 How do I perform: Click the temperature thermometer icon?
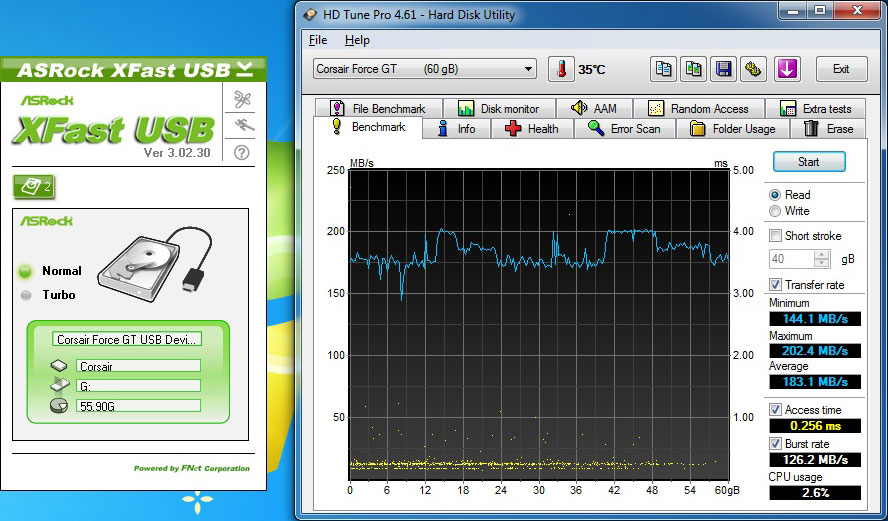pos(561,69)
